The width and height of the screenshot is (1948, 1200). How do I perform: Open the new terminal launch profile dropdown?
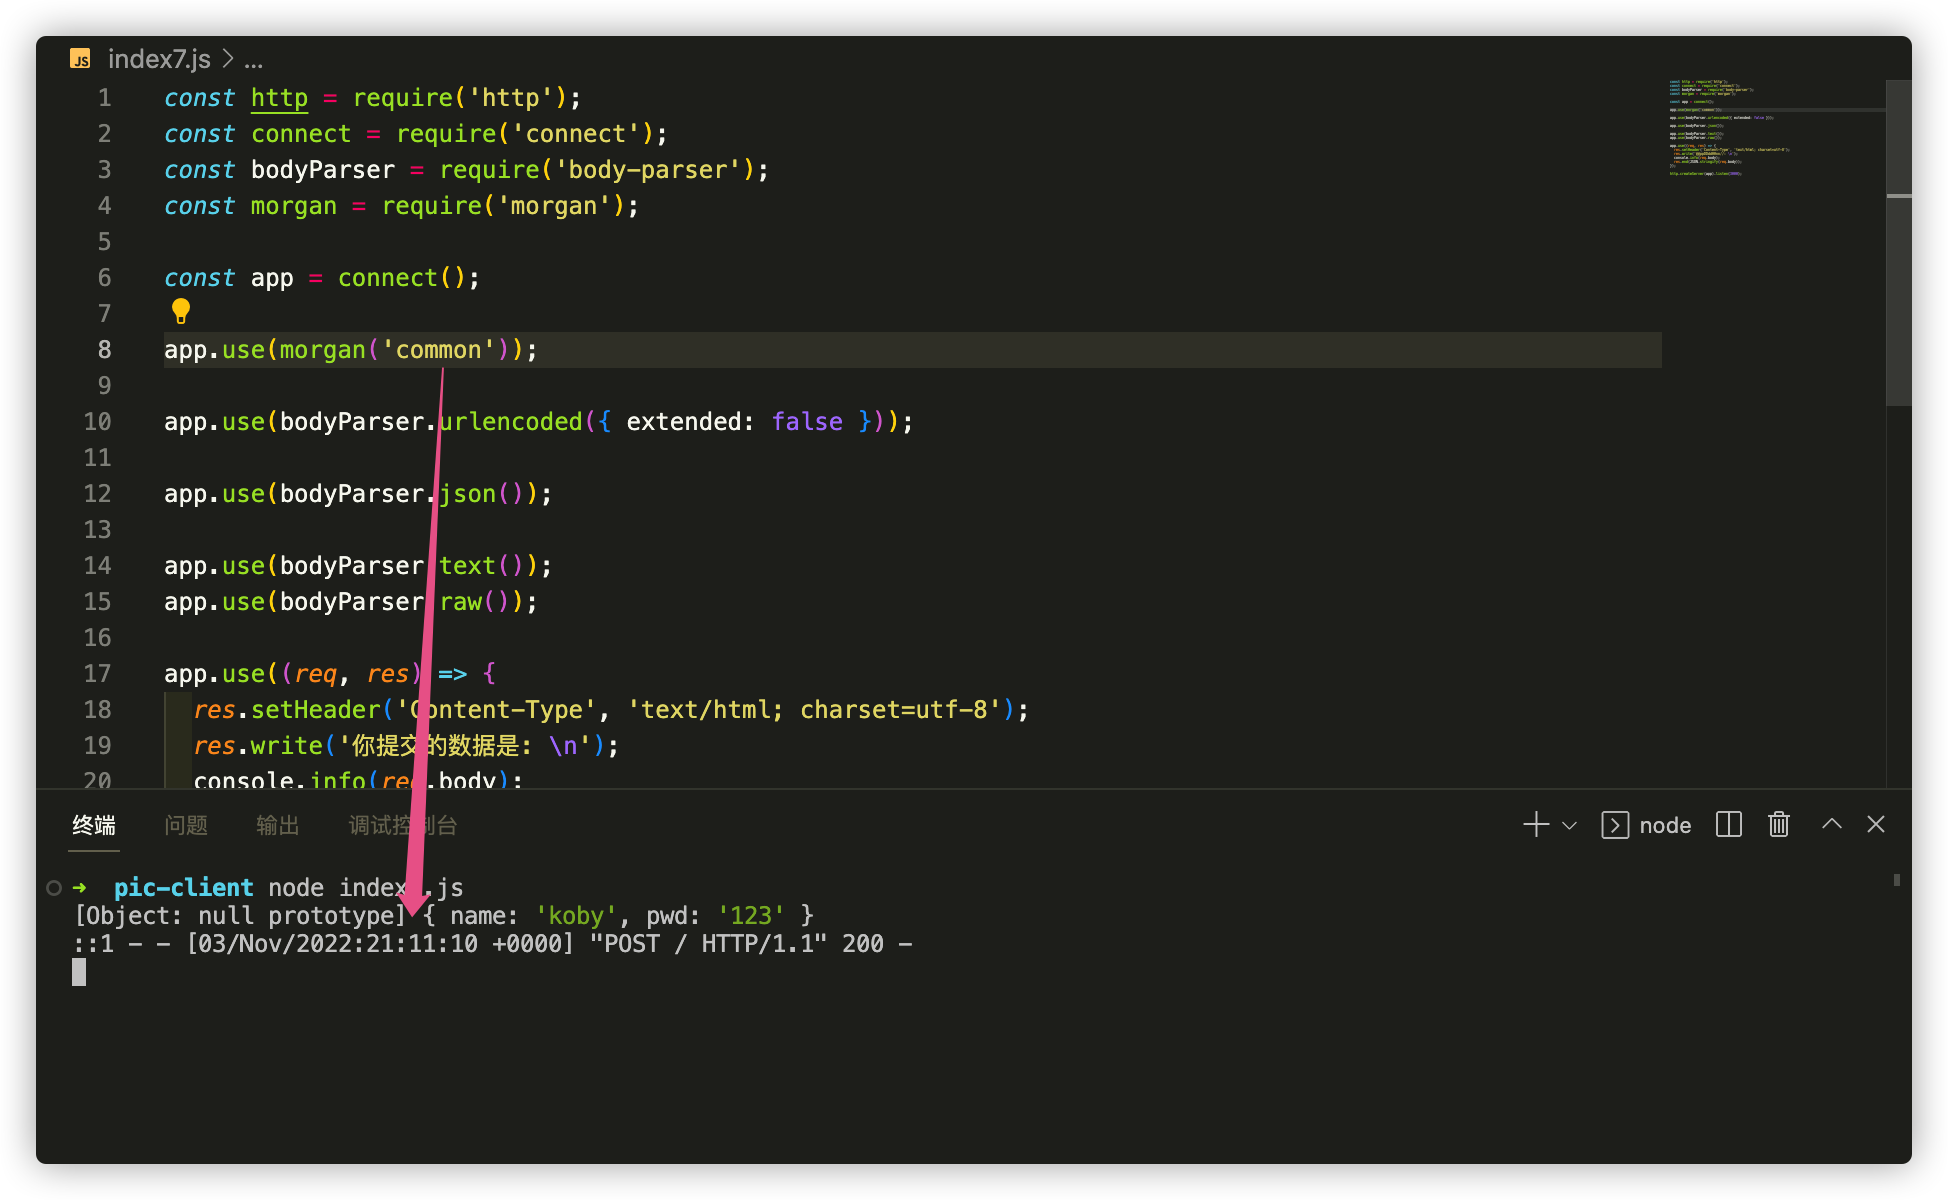pos(1570,825)
